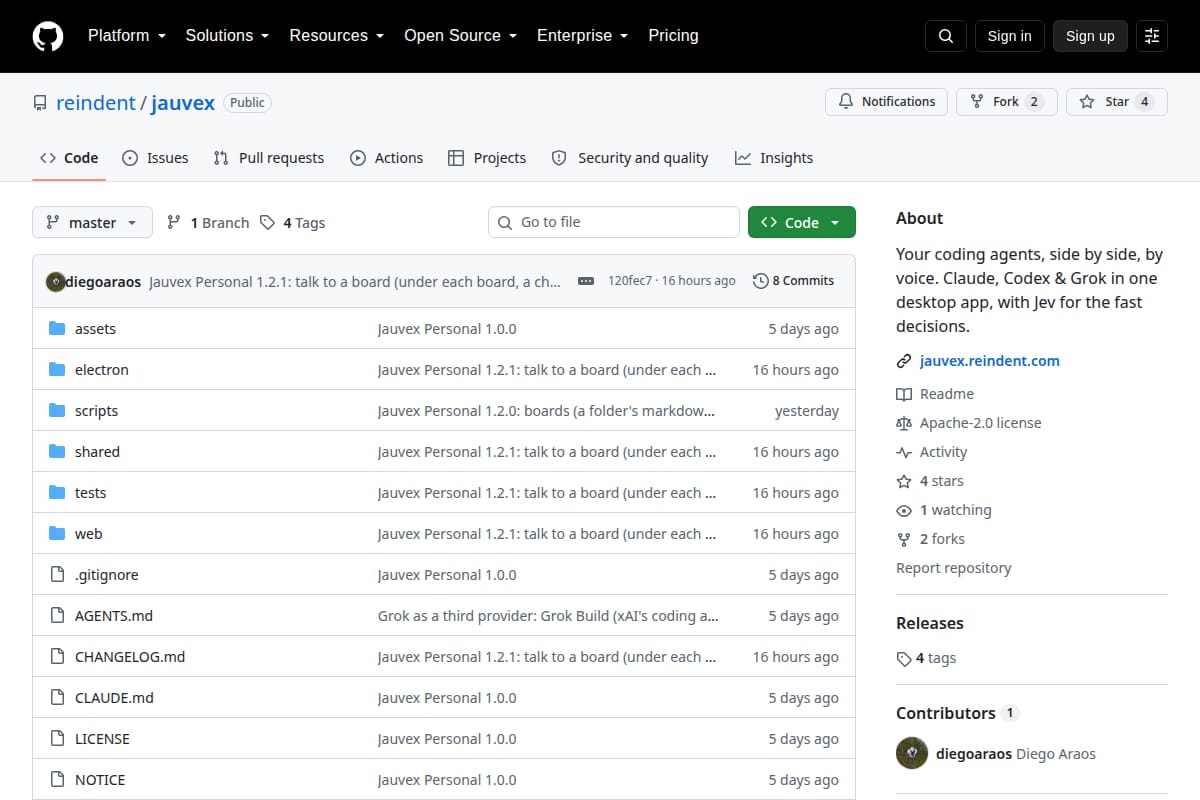Click the commit details ellipsis icon
1200x800 pixels.
click(x=586, y=281)
